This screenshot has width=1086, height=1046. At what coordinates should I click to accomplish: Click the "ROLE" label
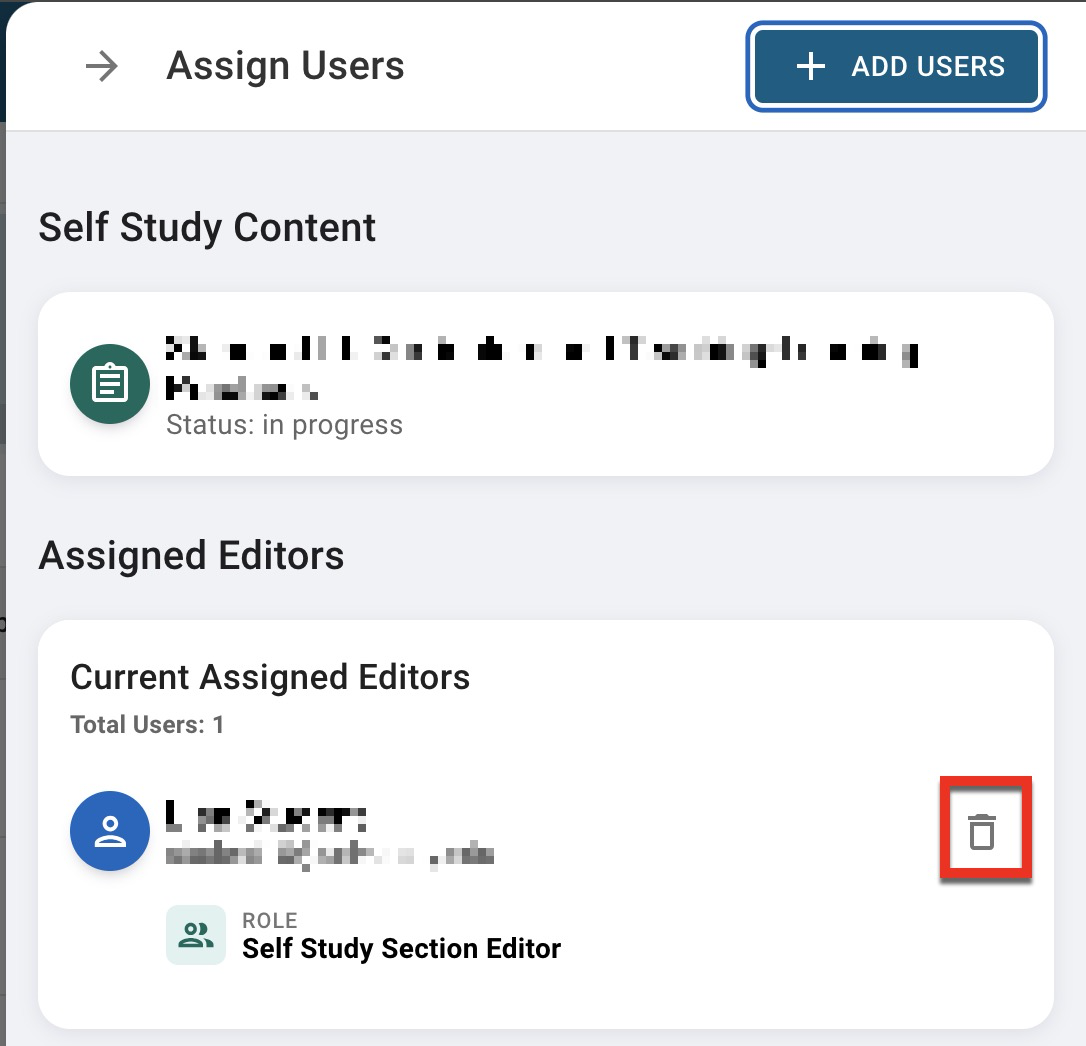coord(270,920)
